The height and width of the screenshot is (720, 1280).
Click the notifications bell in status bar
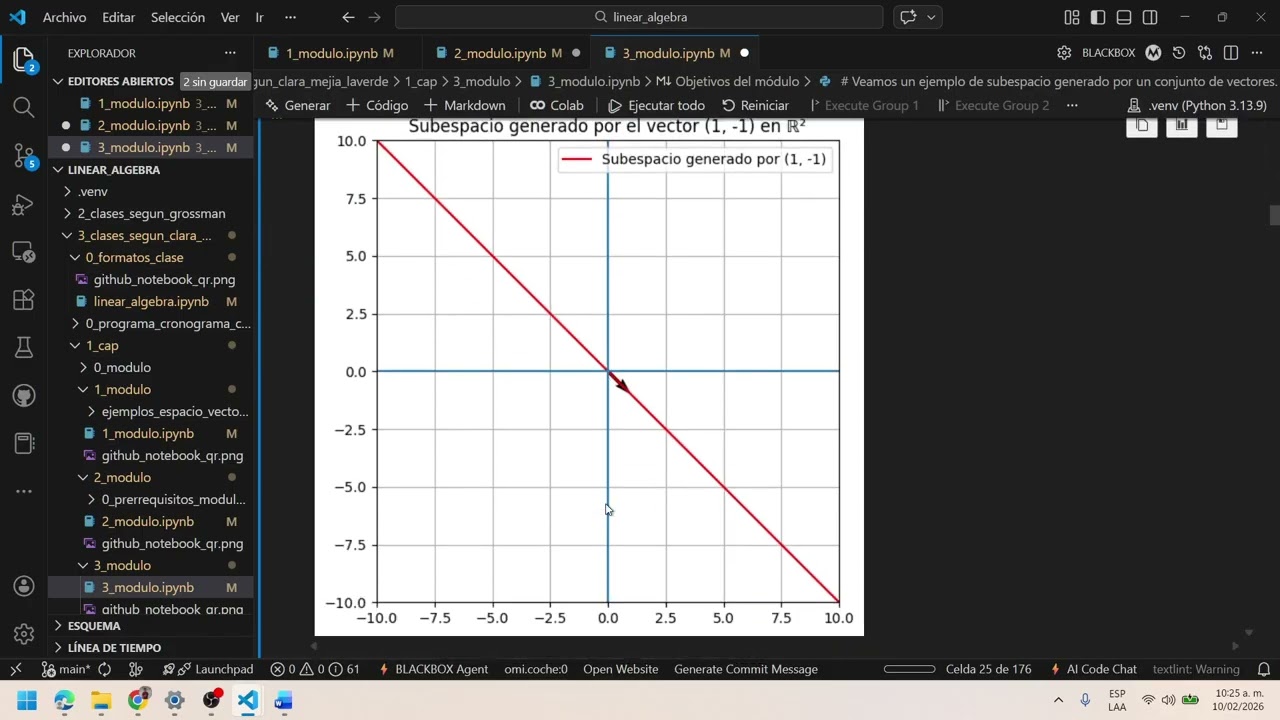(1263, 669)
